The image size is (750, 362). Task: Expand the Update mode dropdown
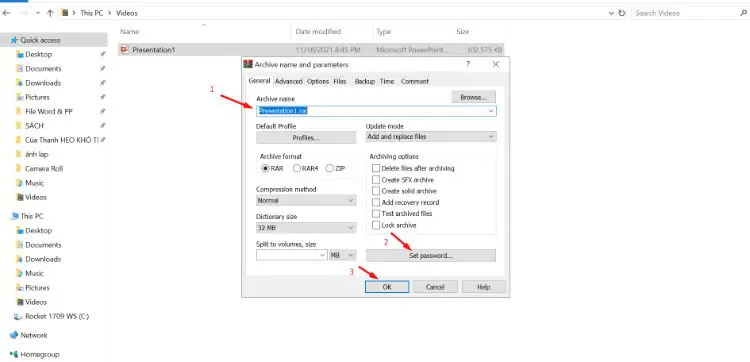pos(431,137)
